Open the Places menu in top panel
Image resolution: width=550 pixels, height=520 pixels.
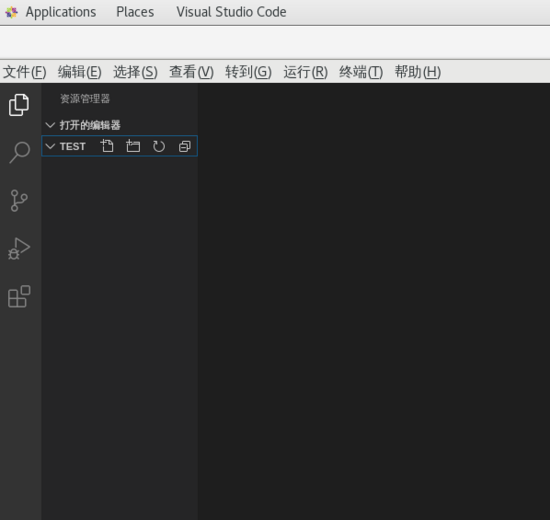tap(135, 12)
